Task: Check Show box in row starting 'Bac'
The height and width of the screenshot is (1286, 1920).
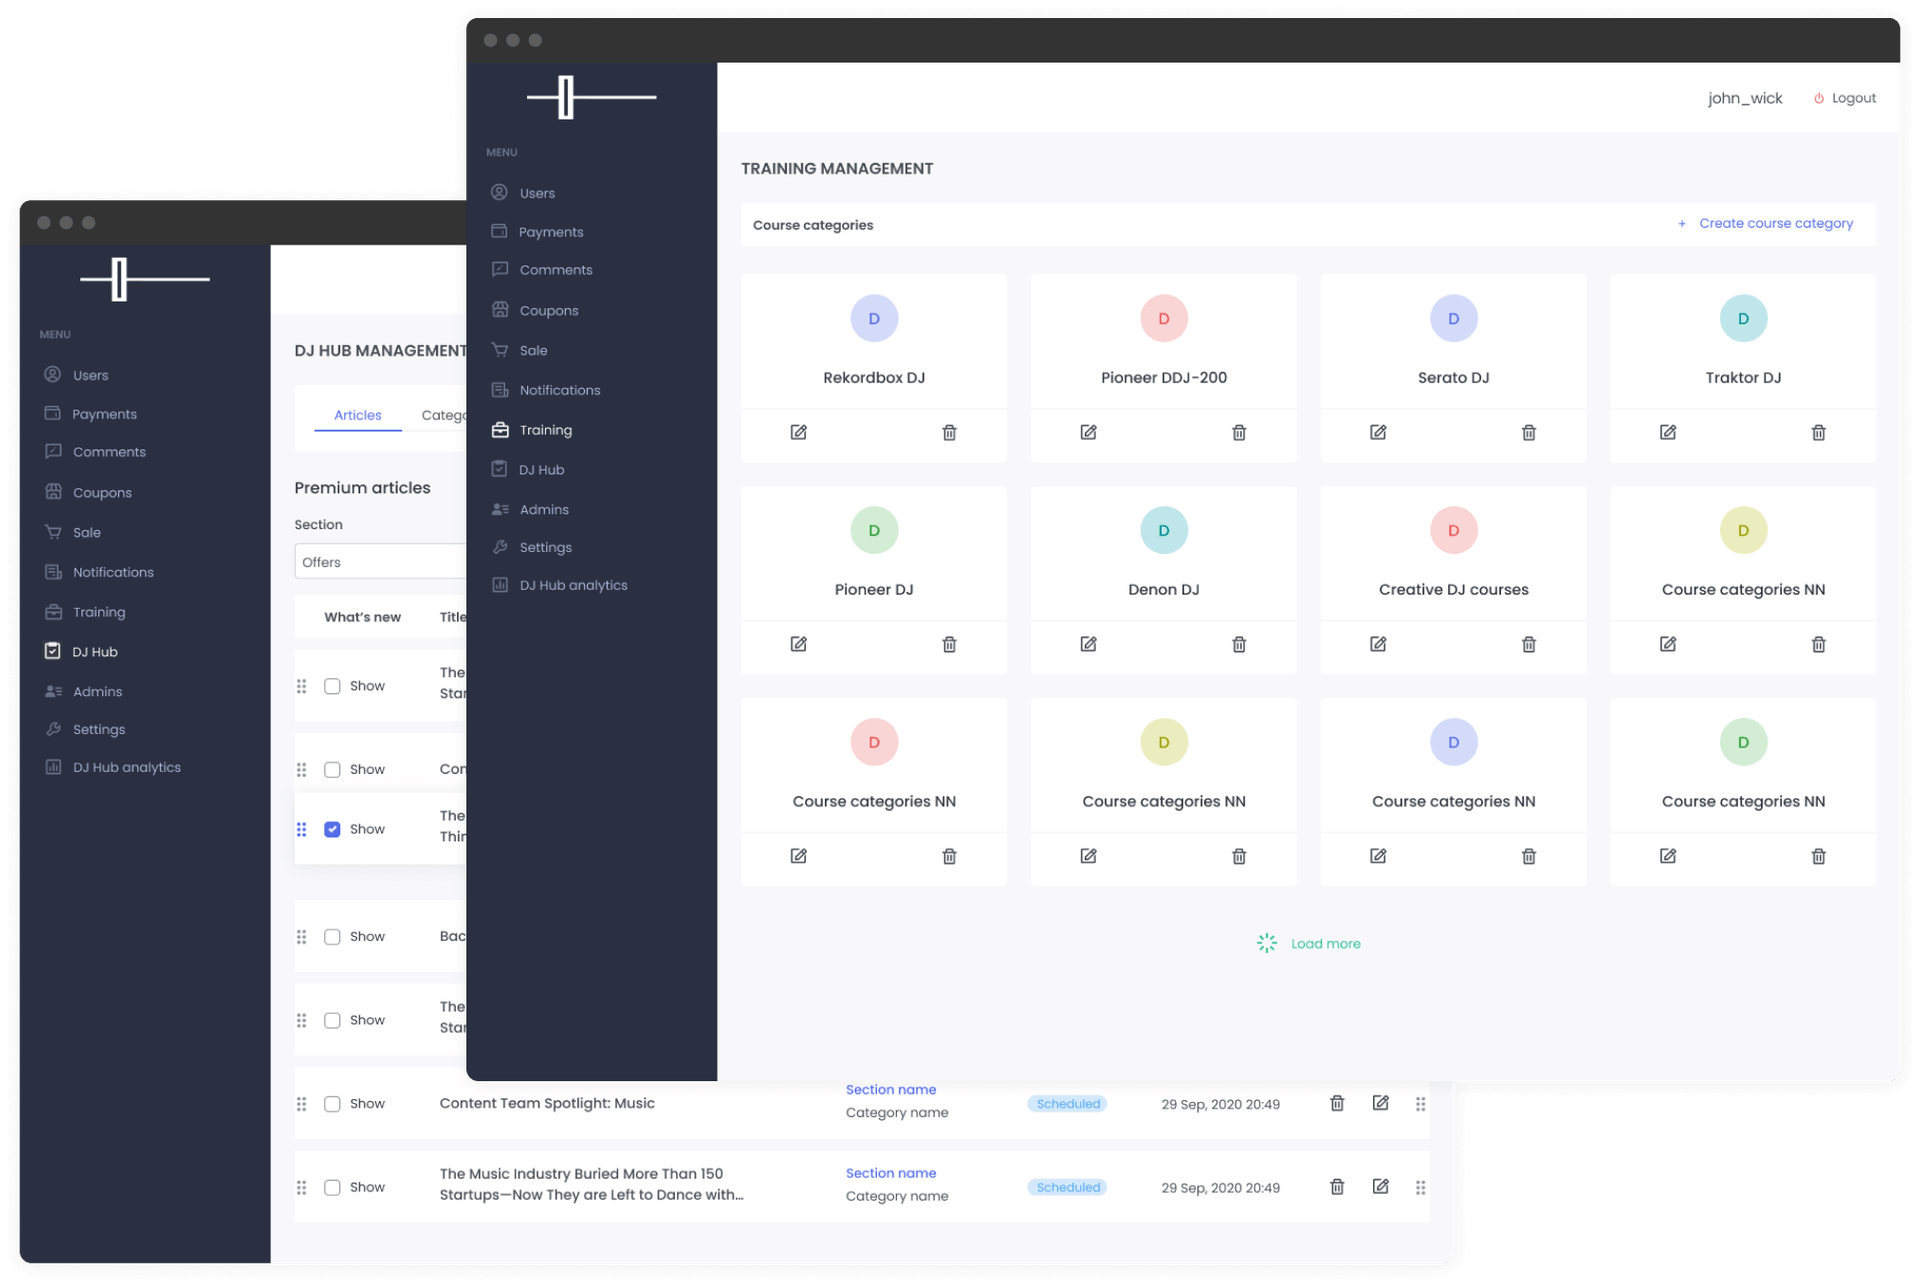Action: 332,937
